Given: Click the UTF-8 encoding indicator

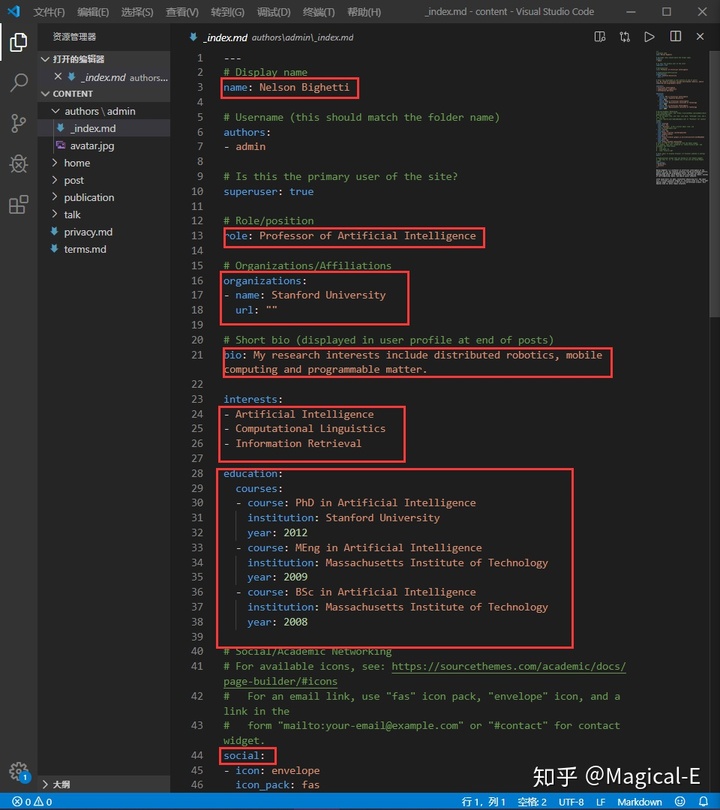Looking at the screenshot, I should coord(571,802).
